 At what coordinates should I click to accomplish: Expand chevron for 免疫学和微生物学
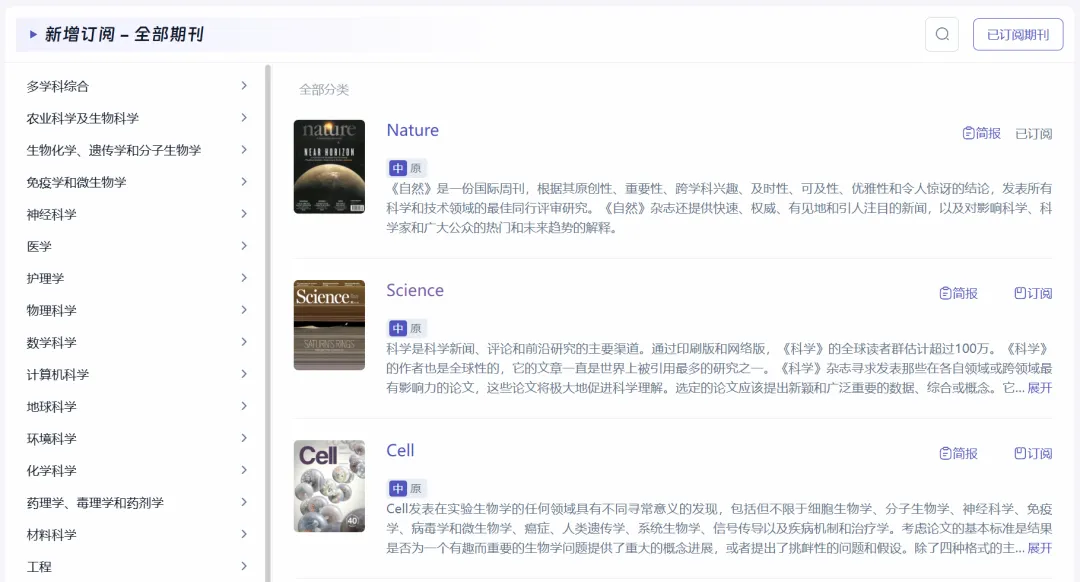click(x=244, y=182)
